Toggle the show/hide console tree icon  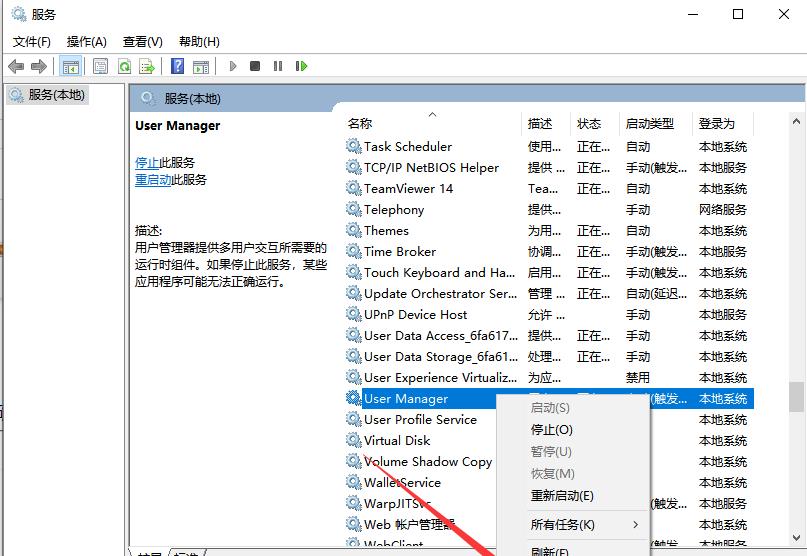(70, 66)
